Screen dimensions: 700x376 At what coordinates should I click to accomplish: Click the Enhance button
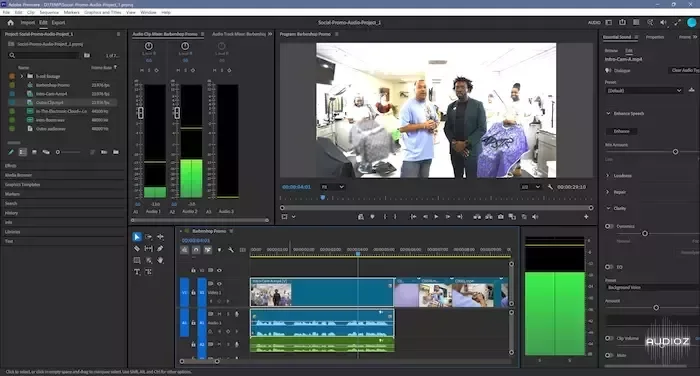[621, 131]
